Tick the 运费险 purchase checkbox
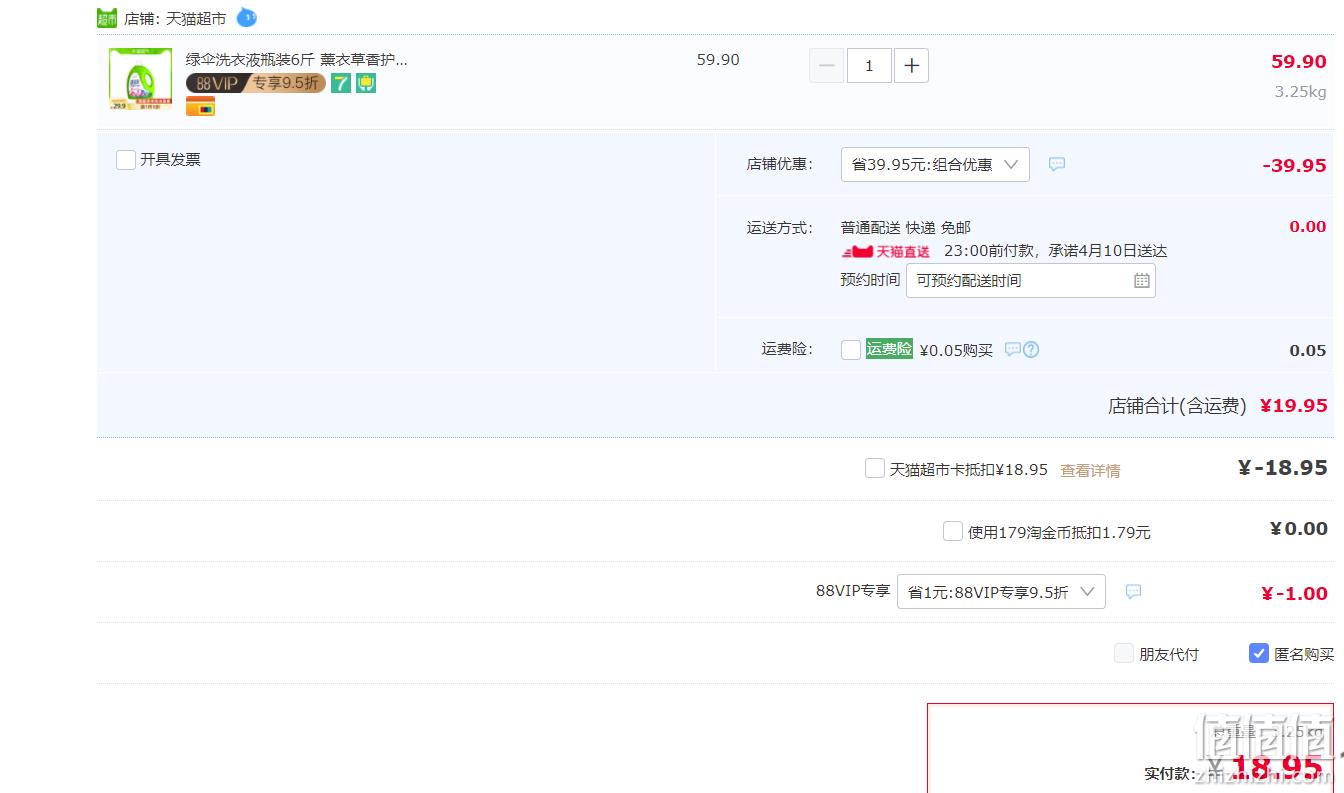1344x793 pixels. click(851, 350)
